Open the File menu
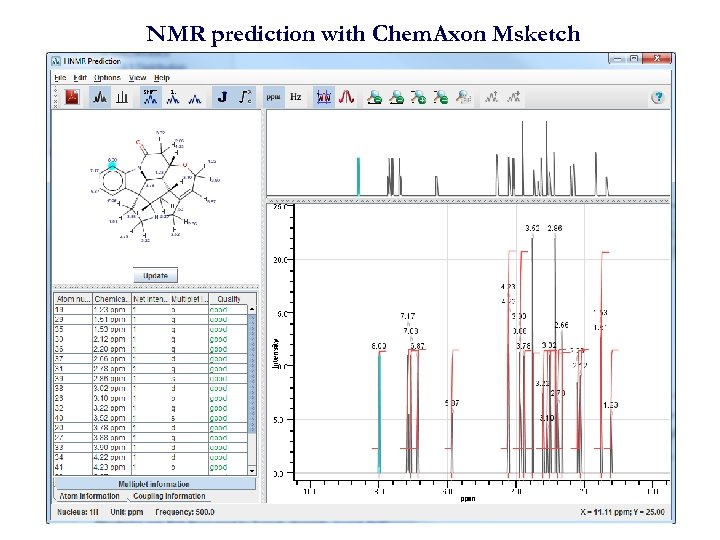The height and width of the screenshot is (540, 720). point(60,78)
